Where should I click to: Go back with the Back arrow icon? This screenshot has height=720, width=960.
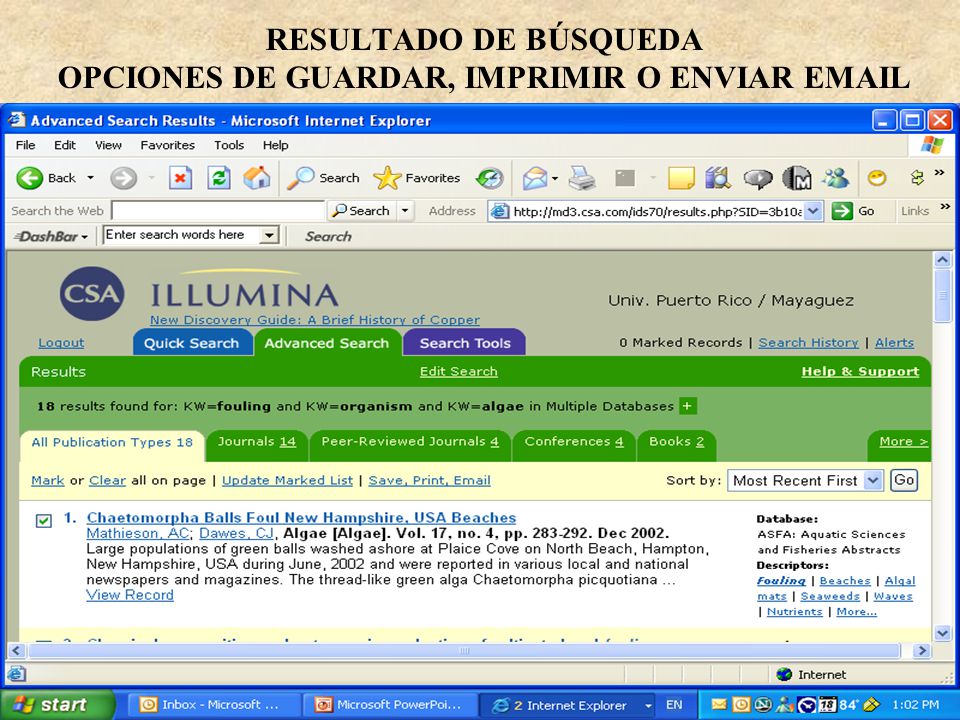29,178
